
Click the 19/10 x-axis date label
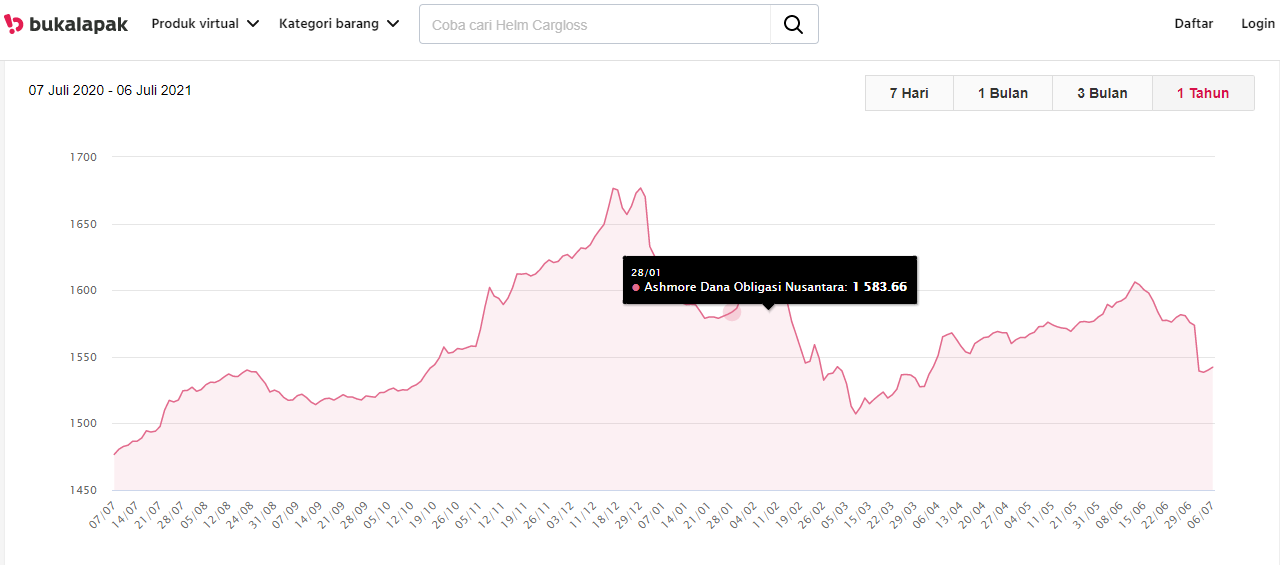(424, 515)
